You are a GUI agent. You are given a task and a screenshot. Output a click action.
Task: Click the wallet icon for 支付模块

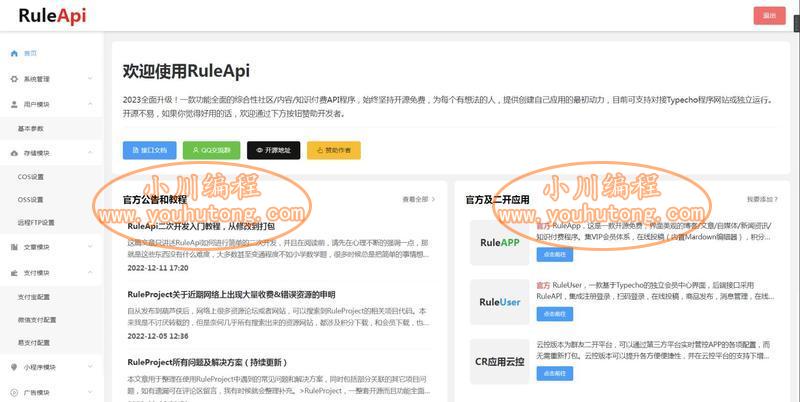point(14,273)
